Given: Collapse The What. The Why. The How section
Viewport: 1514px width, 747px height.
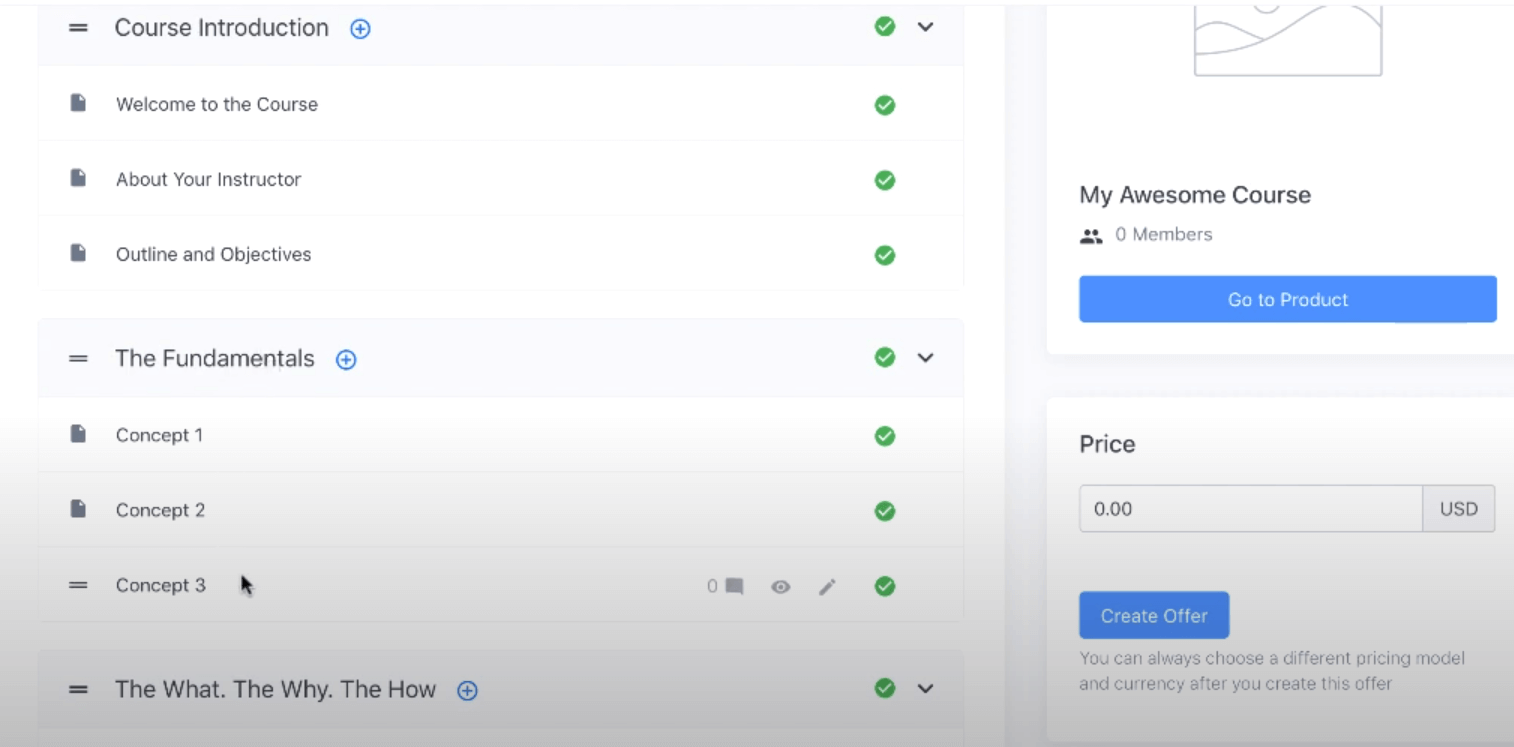Looking at the screenshot, I should (x=926, y=688).
